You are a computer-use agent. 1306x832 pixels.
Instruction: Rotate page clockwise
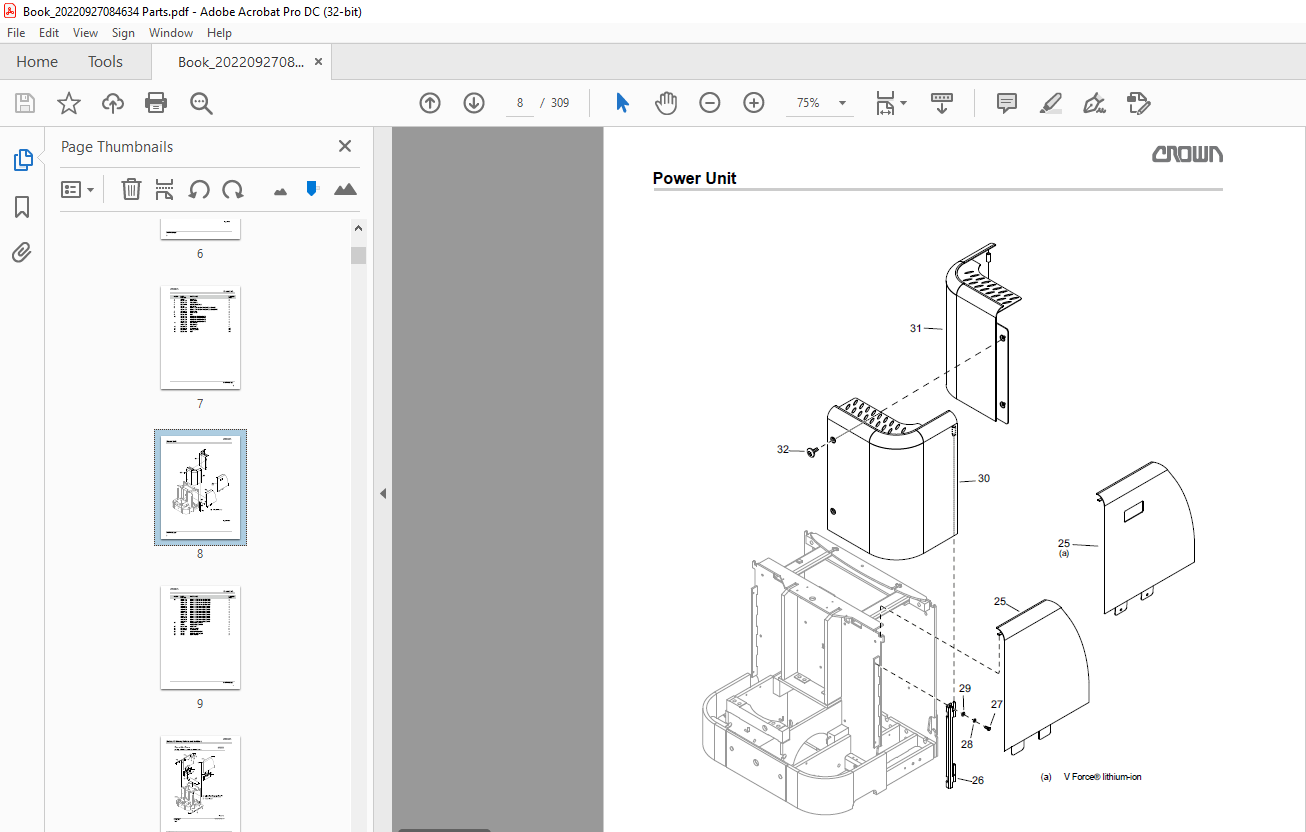pyautogui.click(x=233, y=189)
